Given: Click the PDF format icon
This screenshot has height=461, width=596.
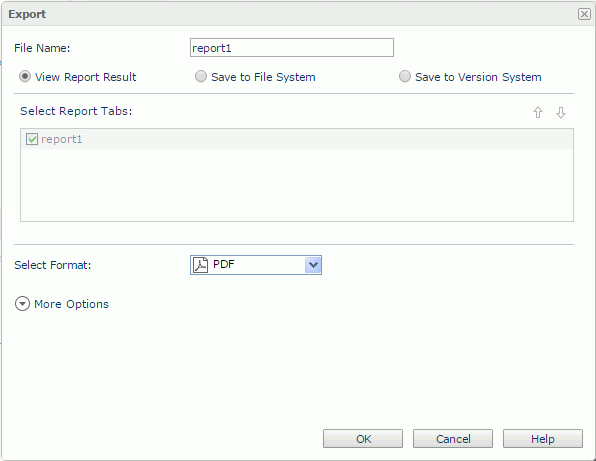Looking at the screenshot, I should (200, 265).
